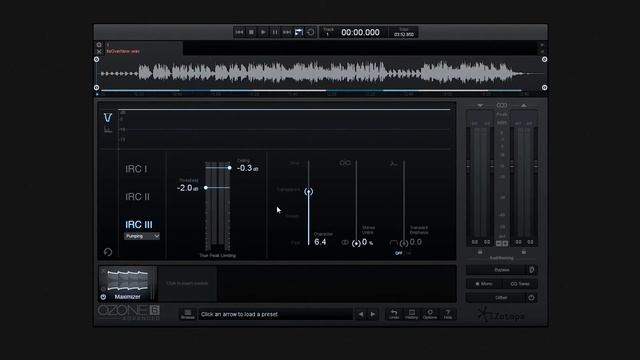Switch transient emphasis Off/On toggle
640x360 pixels.
click(x=403, y=253)
